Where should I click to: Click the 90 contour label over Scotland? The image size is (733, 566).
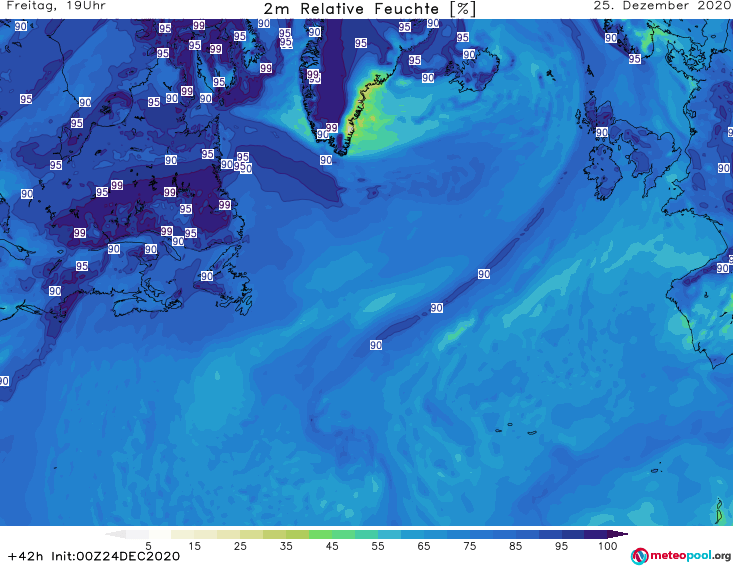click(x=602, y=132)
